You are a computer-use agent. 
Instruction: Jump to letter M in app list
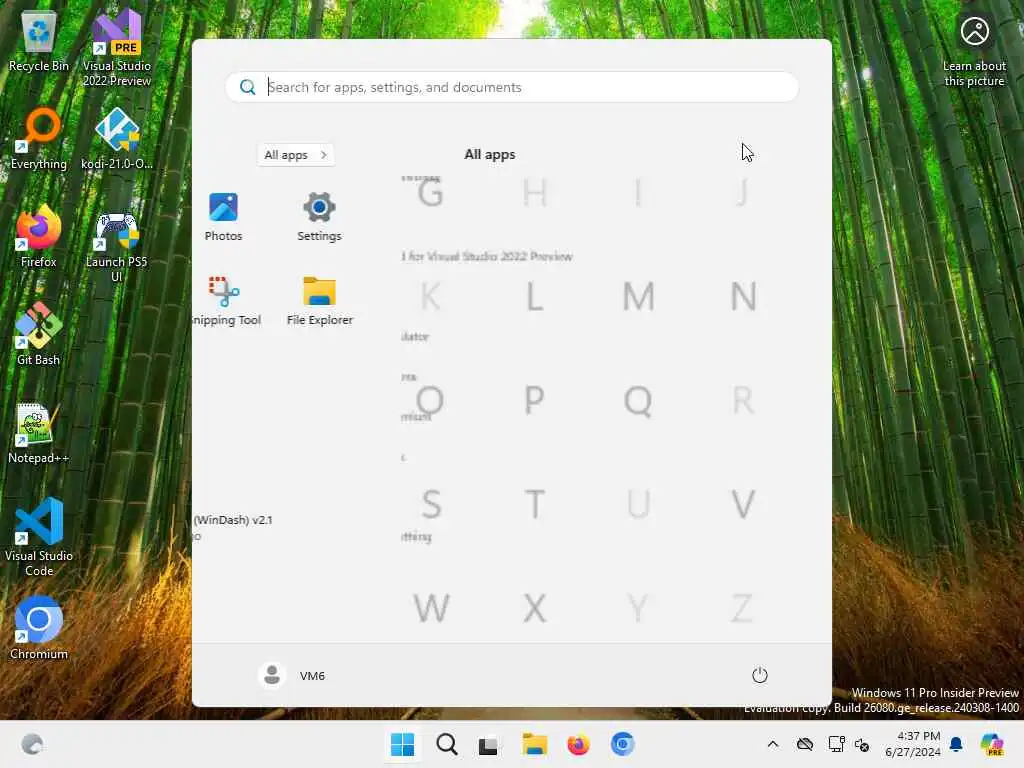pos(638,296)
